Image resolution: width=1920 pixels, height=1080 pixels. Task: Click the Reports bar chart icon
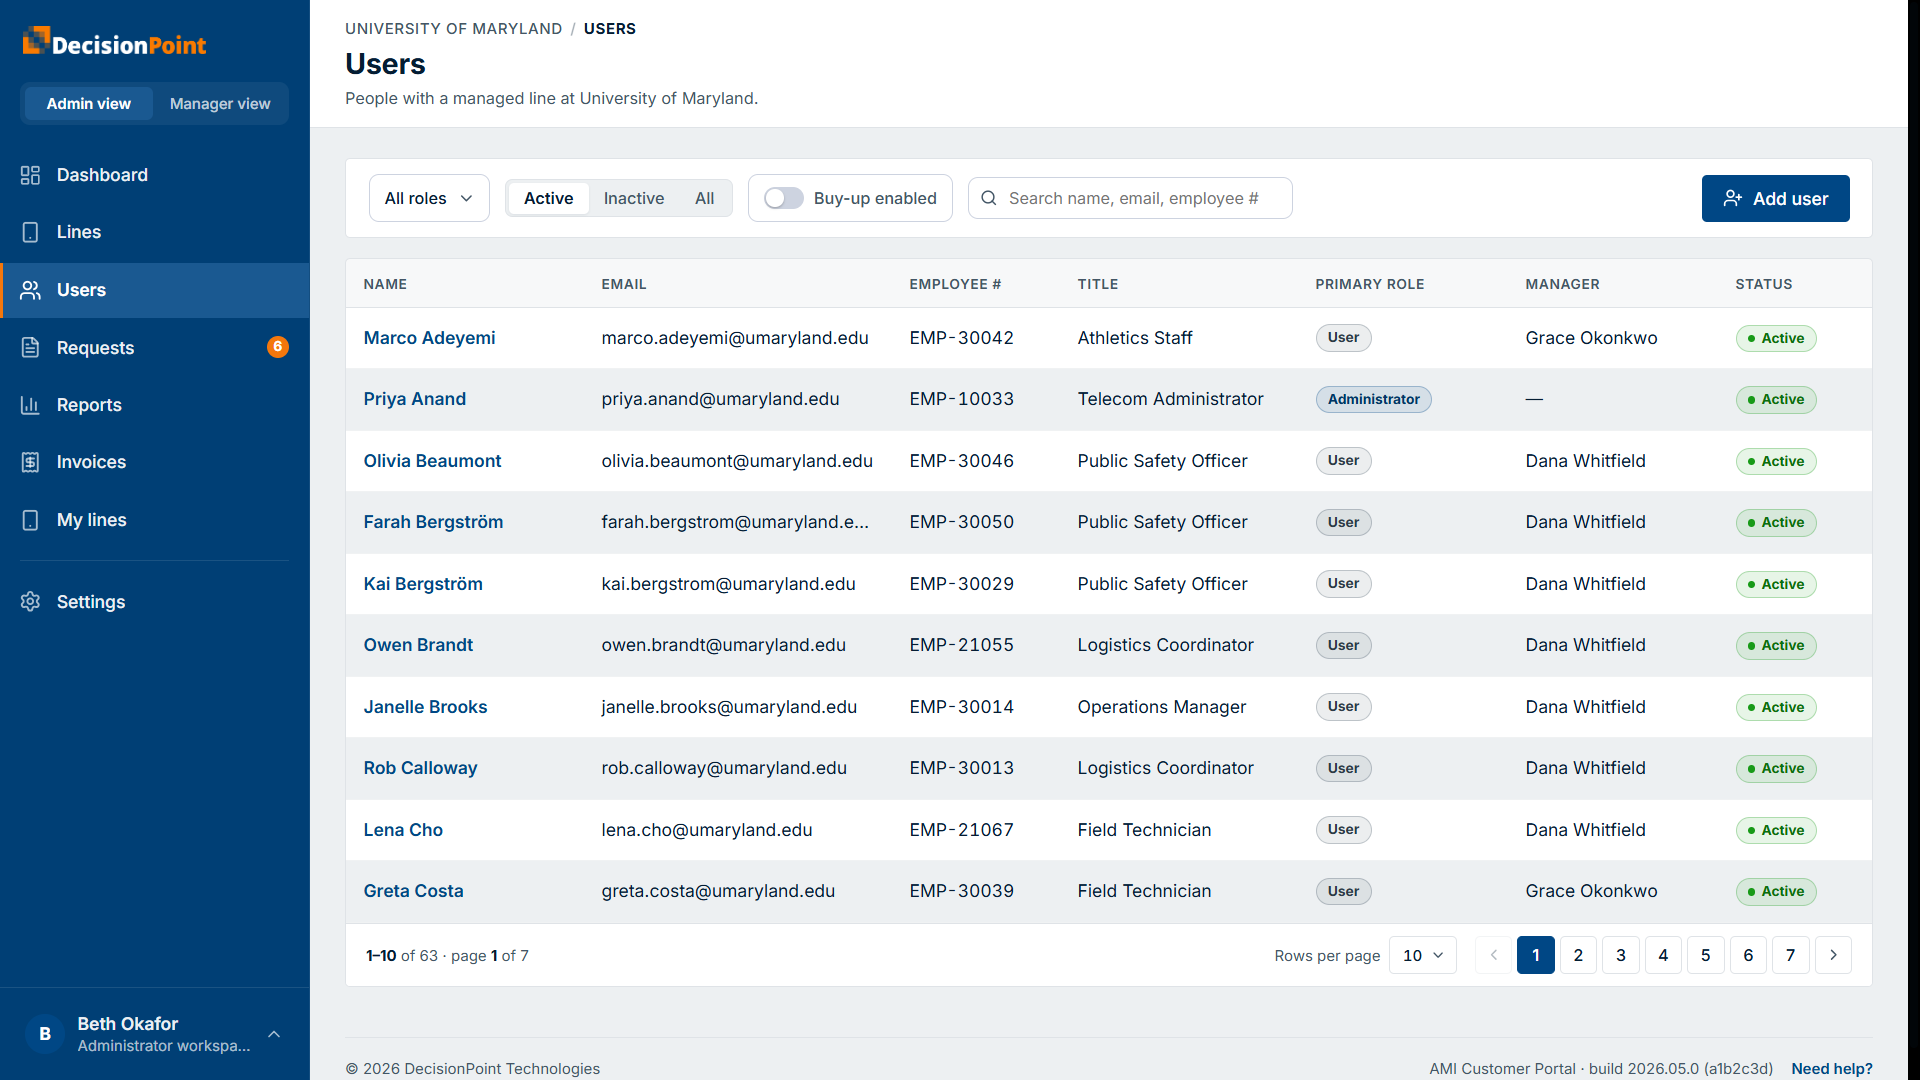click(30, 405)
